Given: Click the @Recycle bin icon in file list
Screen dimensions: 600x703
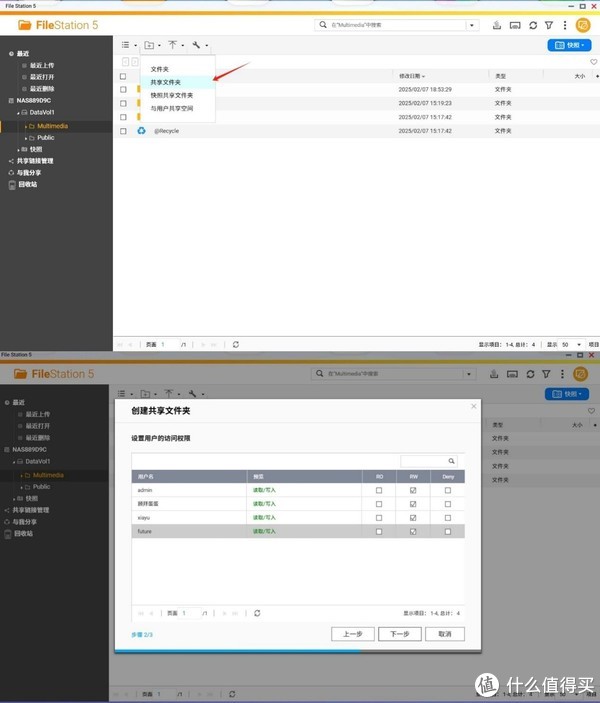Looking at the screenshot, I should 142,131.
